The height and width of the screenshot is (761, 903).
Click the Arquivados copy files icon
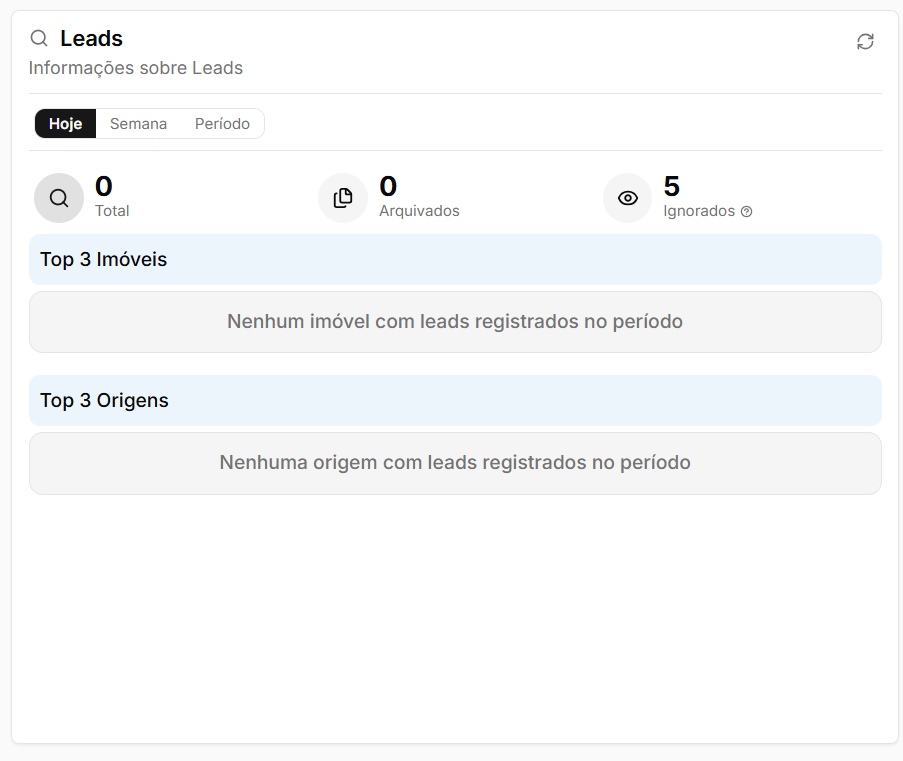click(x=343, y=198)
